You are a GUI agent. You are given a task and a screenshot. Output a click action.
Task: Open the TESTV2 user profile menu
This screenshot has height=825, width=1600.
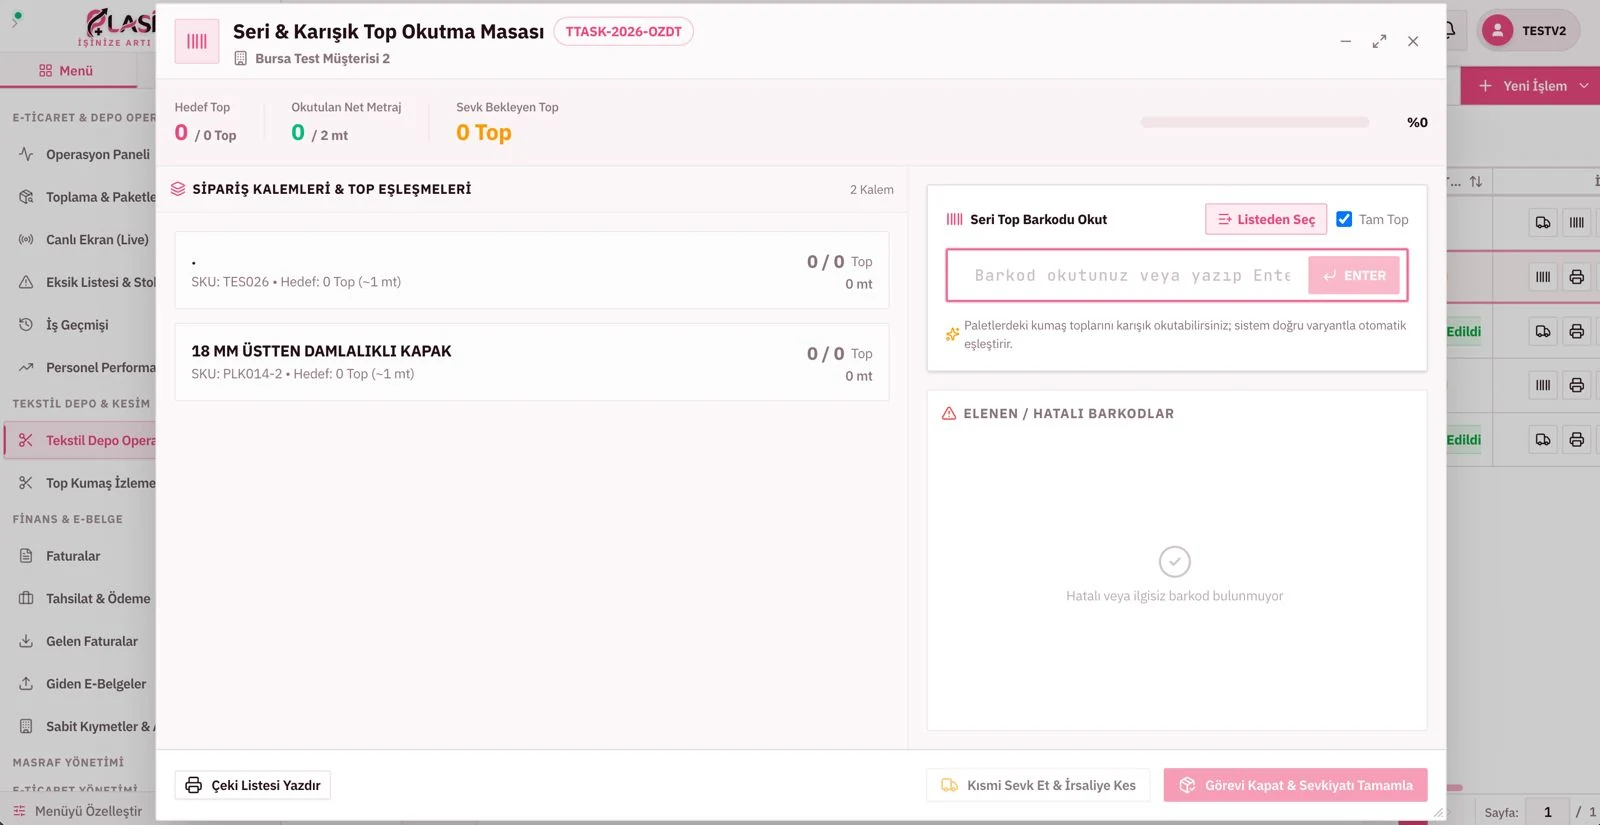[1528, 31]
